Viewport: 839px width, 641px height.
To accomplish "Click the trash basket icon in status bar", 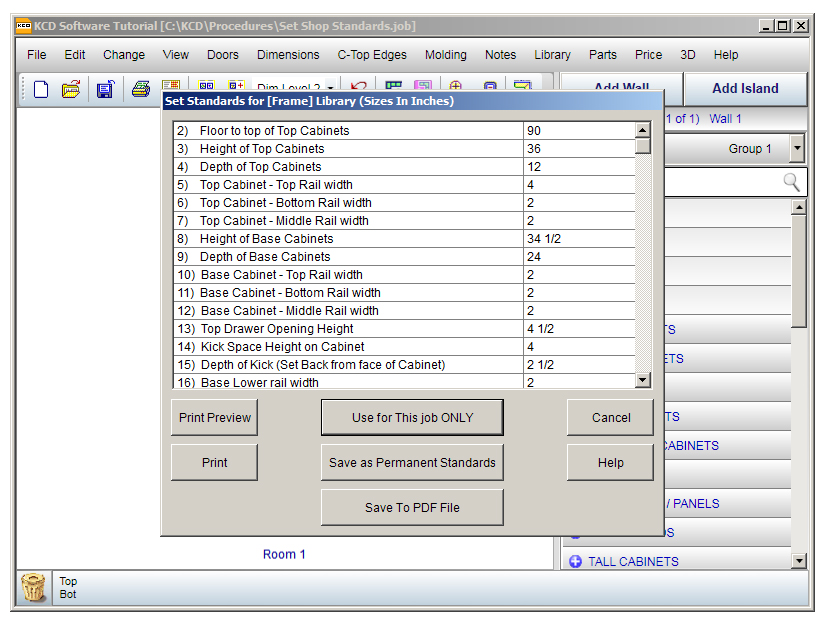I will (33, 587).
